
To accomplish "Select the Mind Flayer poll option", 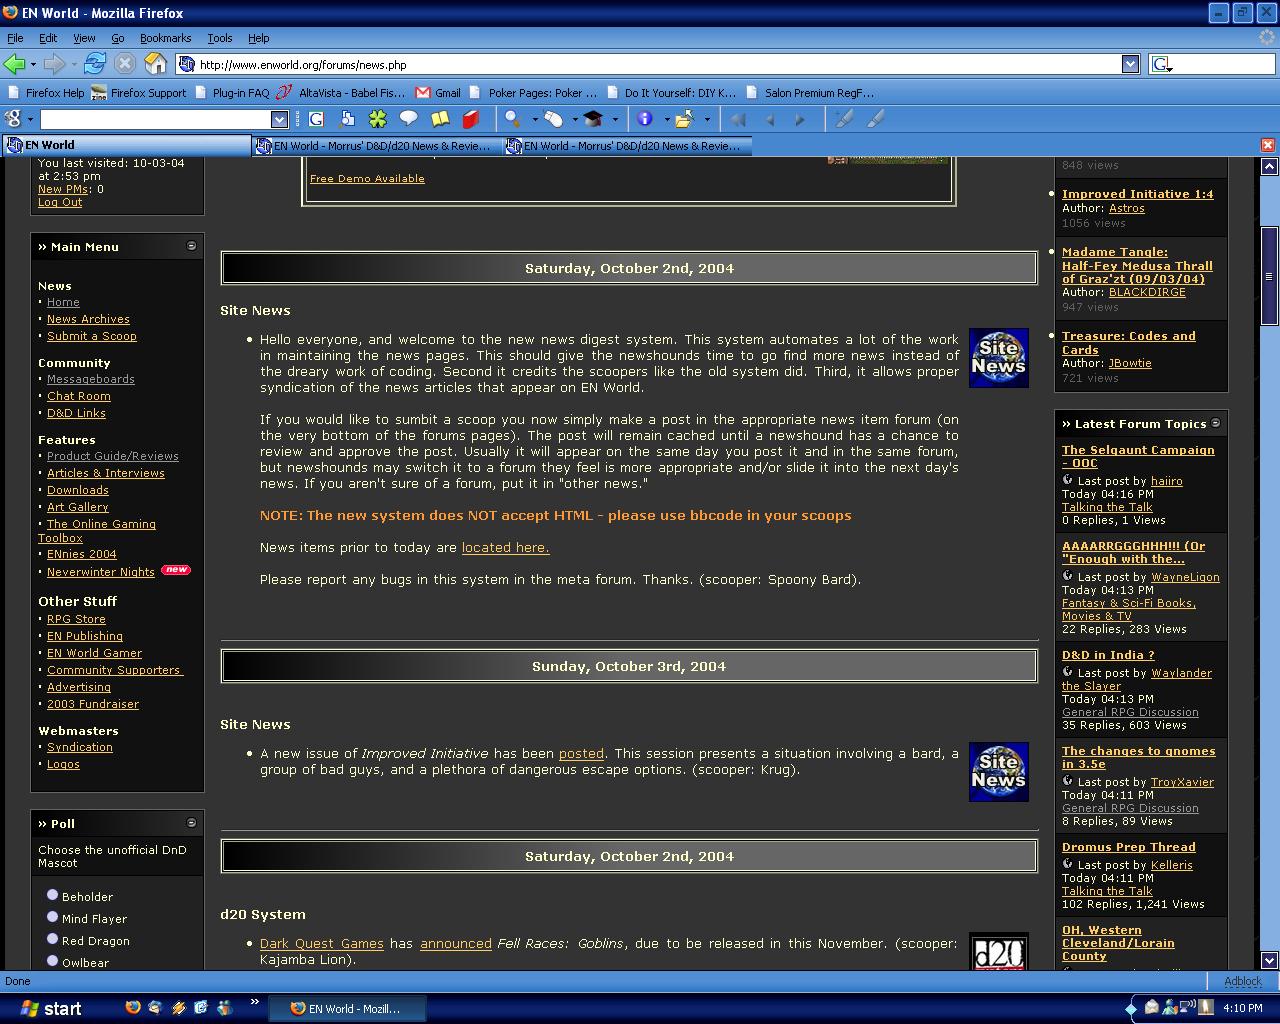I will pos(53,917).
